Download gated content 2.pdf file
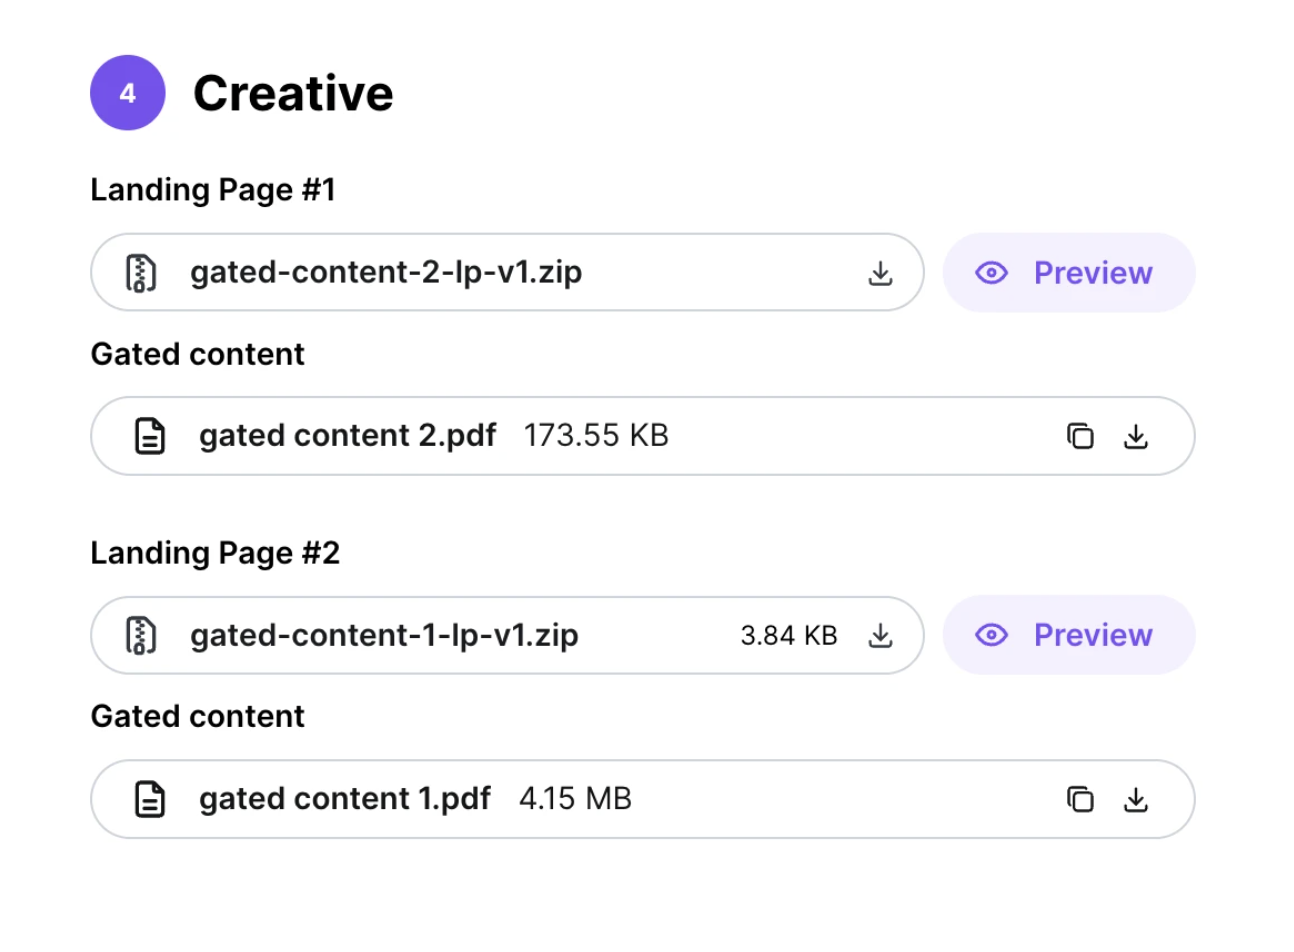Viewport: 1294px width, 952px height. tap(1136, 436)
